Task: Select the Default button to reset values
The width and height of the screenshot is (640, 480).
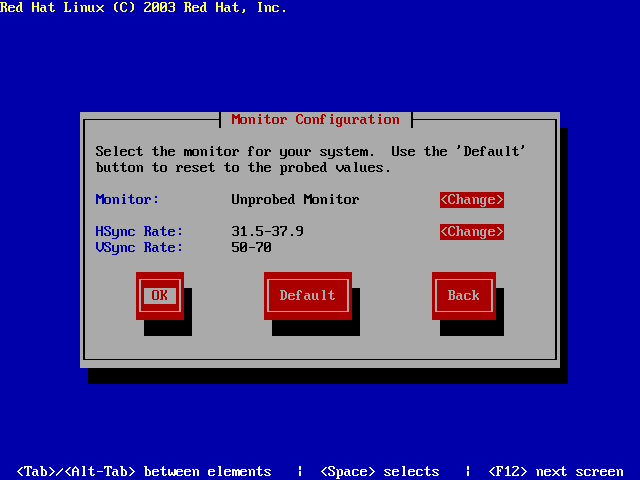Action: (308, 296)
